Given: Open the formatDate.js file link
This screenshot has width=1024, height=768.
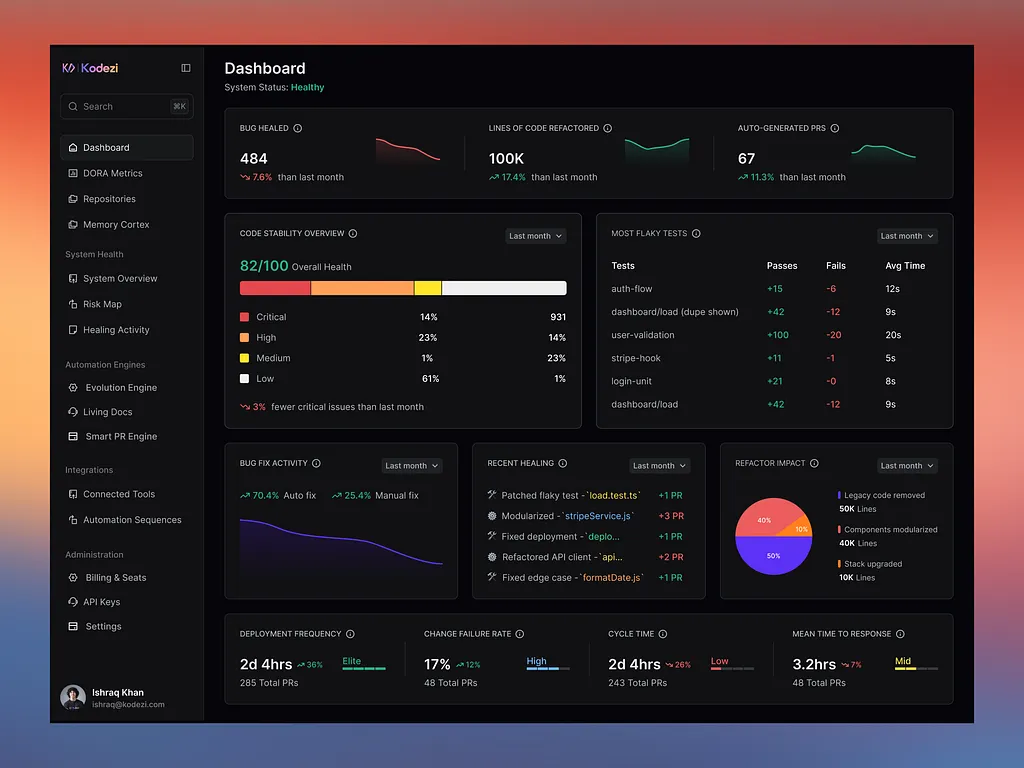Looking at the screenshot, I should click(611, 577).
